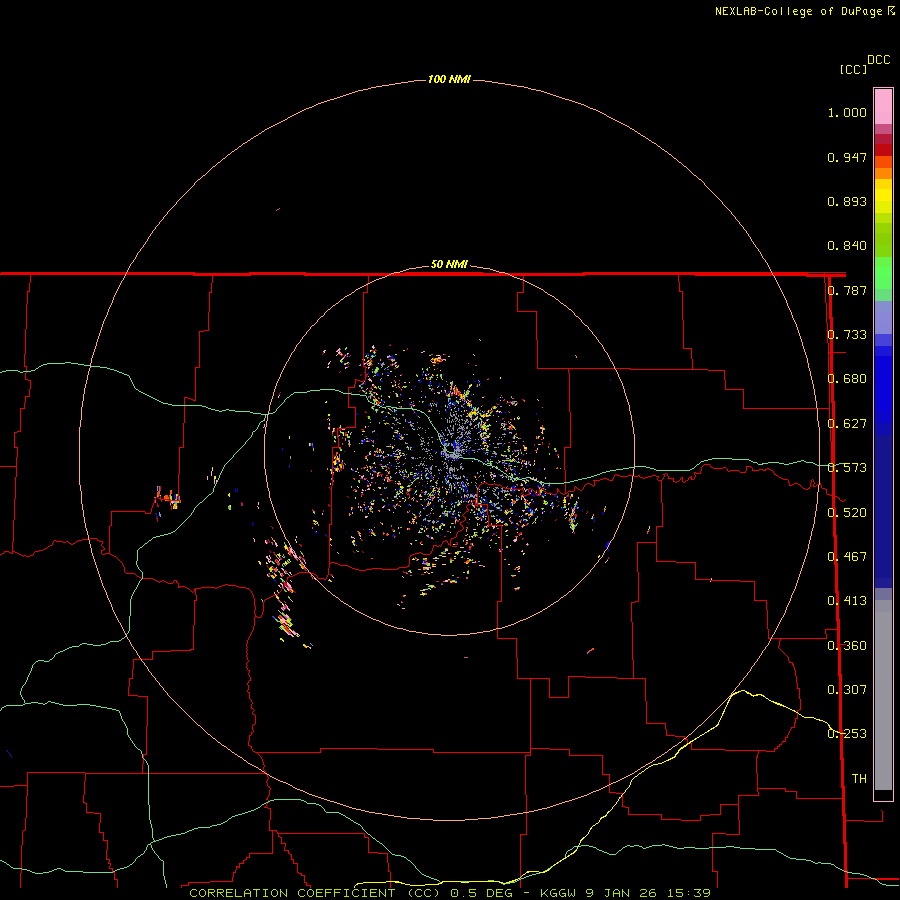Viewport: 900px width, 900px height.
Task: Click the 0.520 value on the color scale
Action: pyautogui.click(x=847, y=513)
